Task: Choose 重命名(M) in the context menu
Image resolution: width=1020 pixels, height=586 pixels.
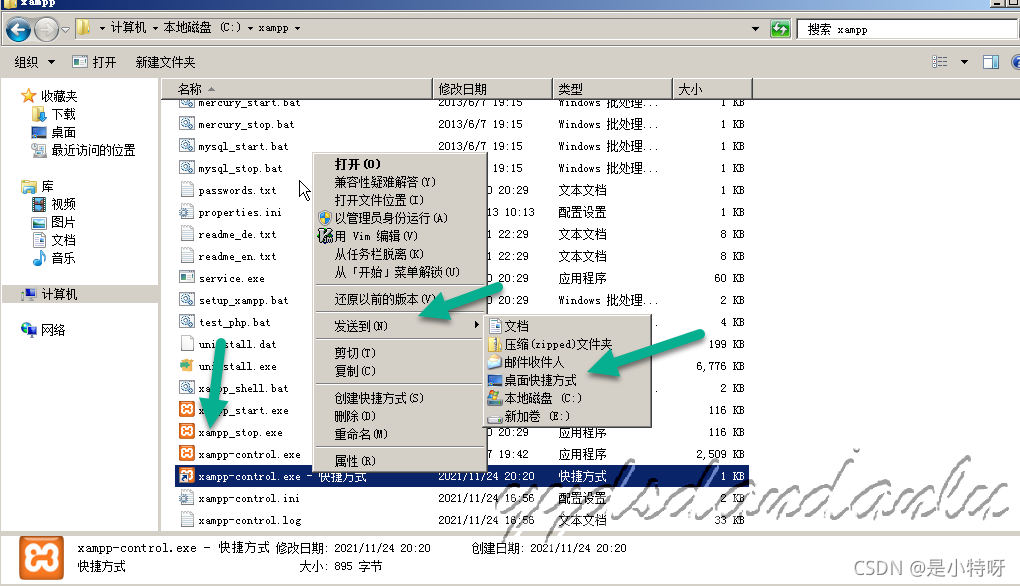Action: (x=399, y=434)
